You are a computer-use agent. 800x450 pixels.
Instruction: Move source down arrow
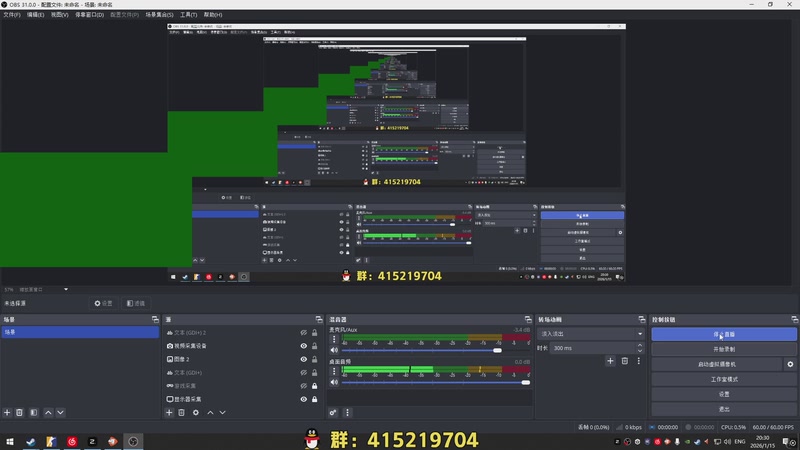tap(222, 412)
